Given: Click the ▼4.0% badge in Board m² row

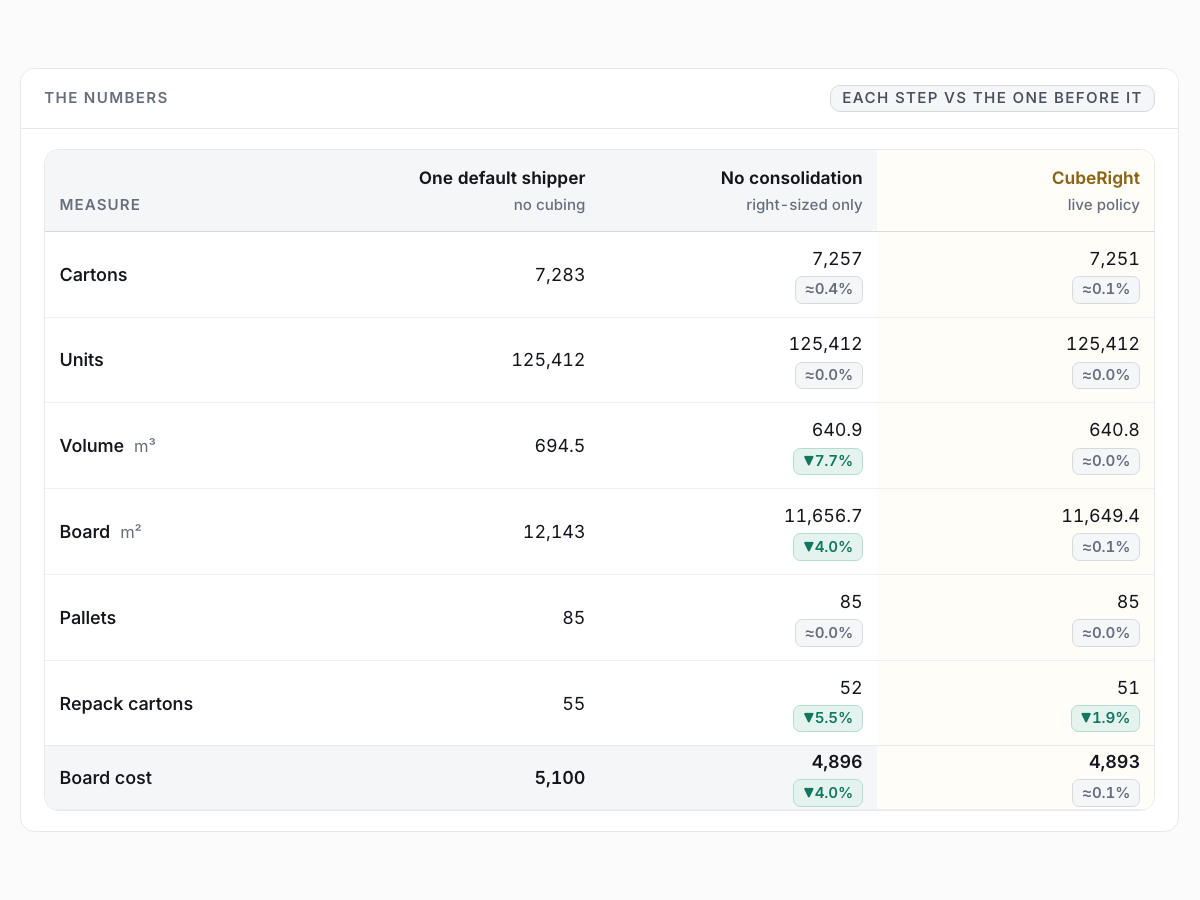Looking at the screenshot, I should click(828, 547).
